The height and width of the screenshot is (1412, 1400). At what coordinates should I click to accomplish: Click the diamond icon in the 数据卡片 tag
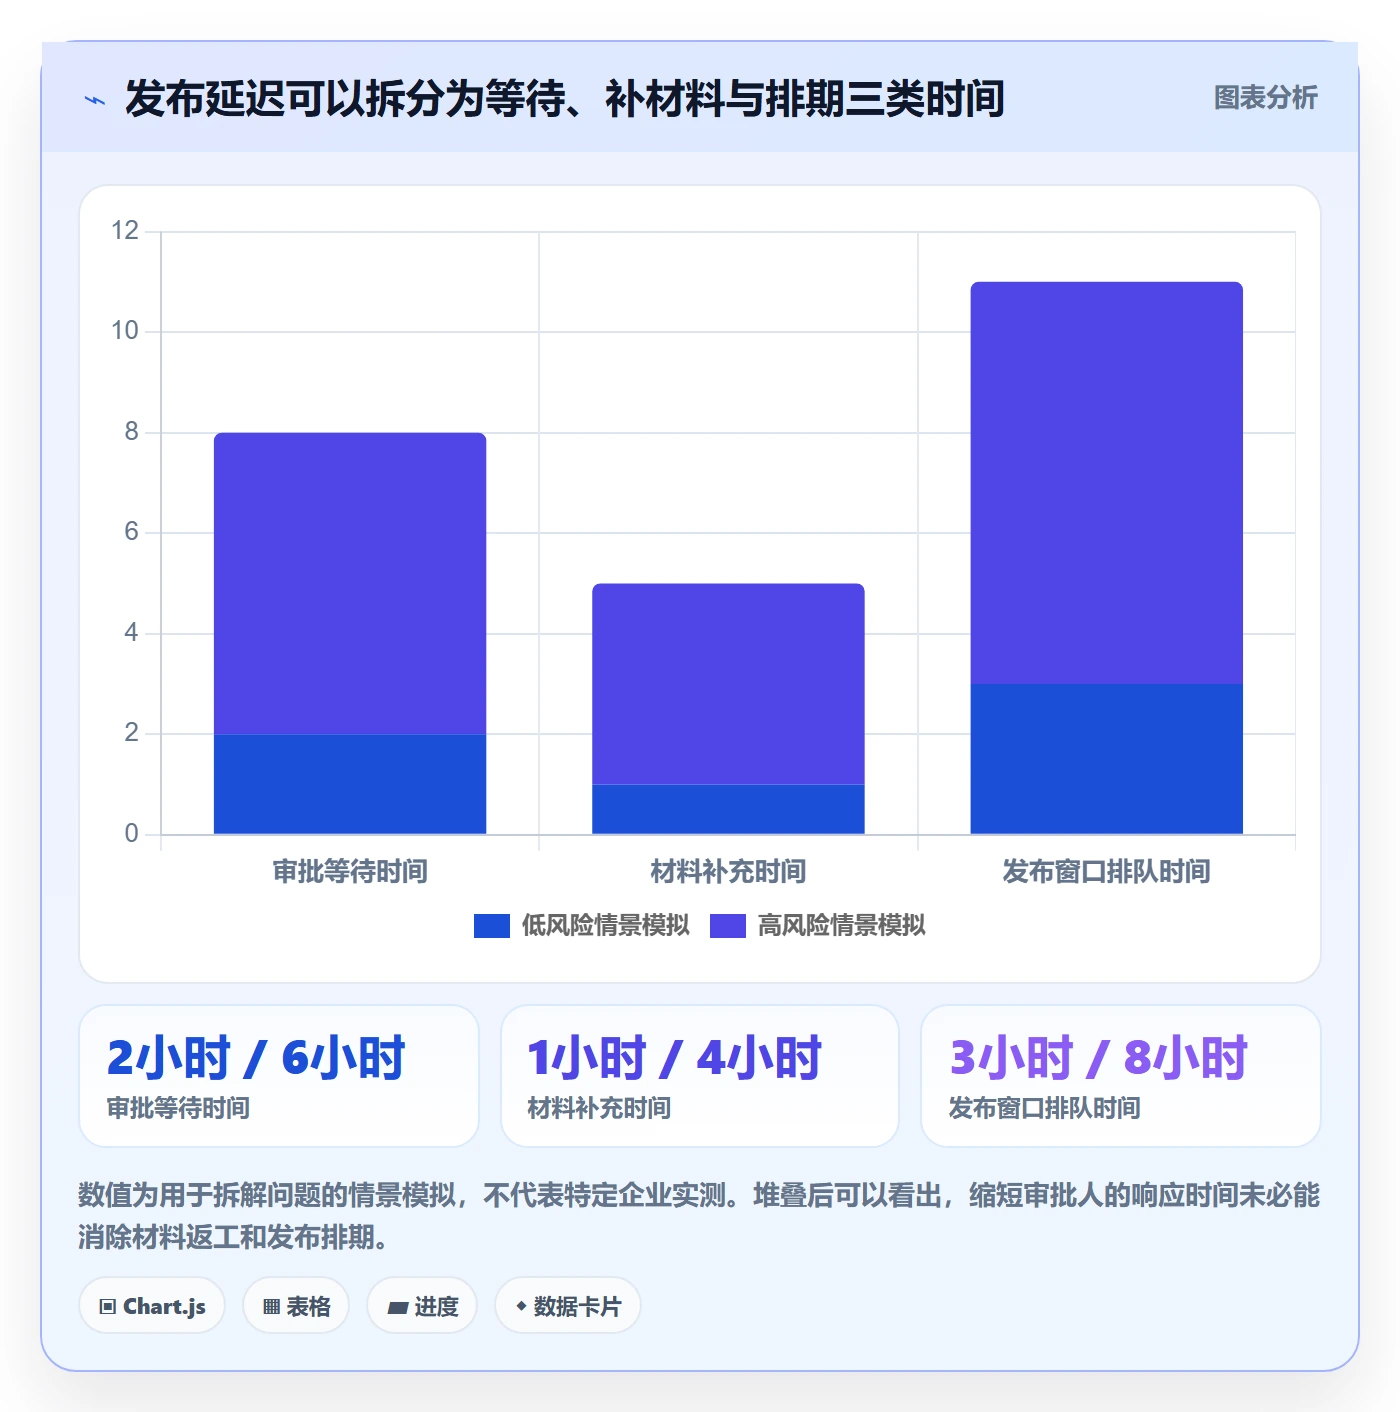coord(521,1306)
